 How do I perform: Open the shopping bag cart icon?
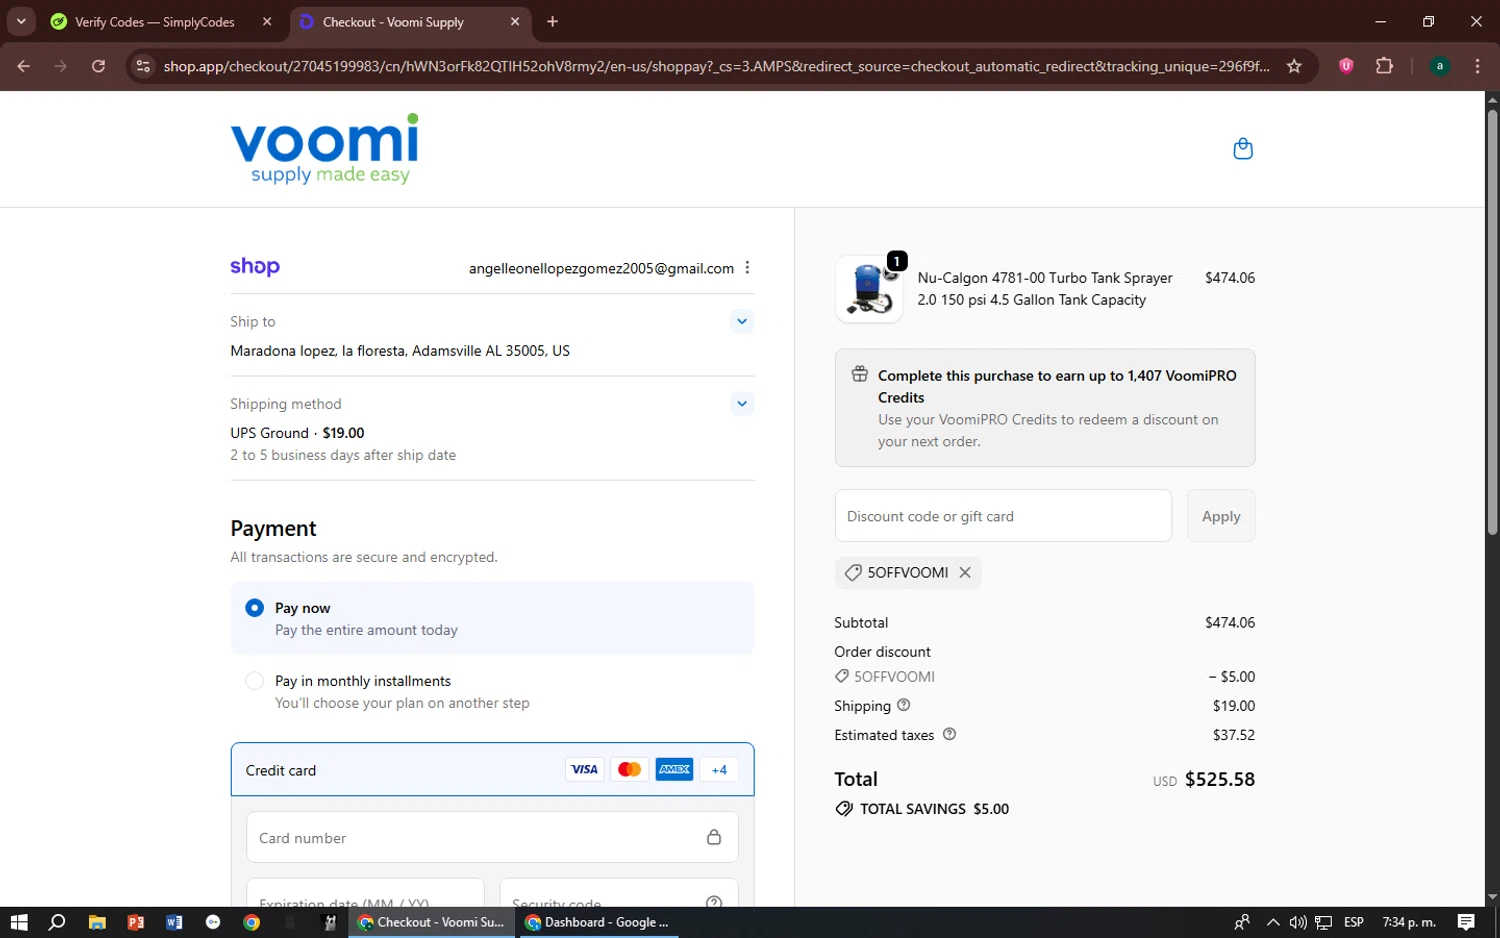click(x=1243, y=149)
